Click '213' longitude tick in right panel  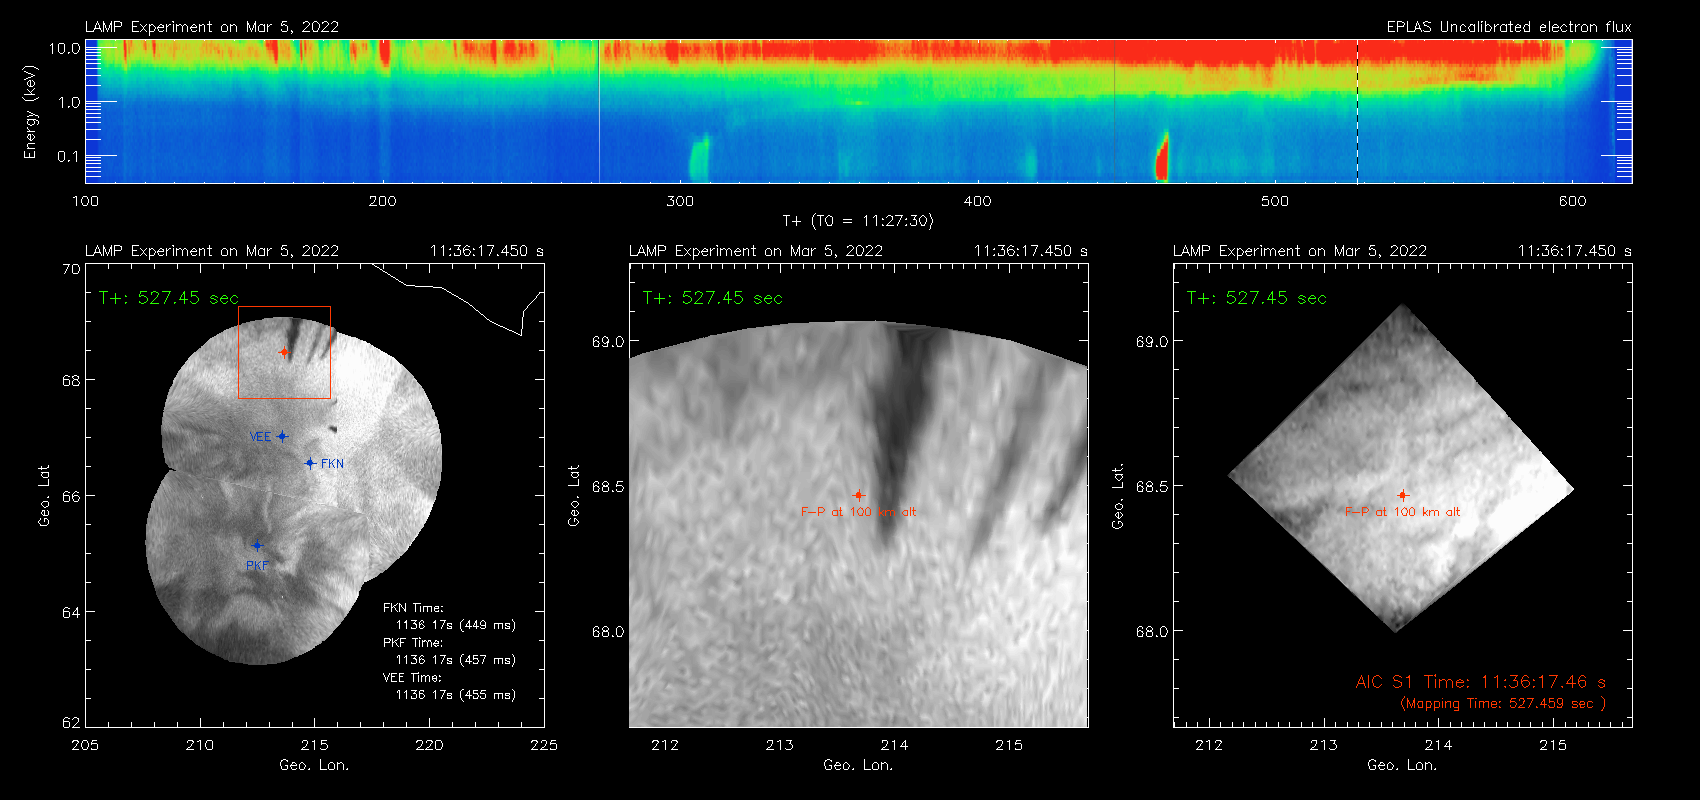(1324, 745)
